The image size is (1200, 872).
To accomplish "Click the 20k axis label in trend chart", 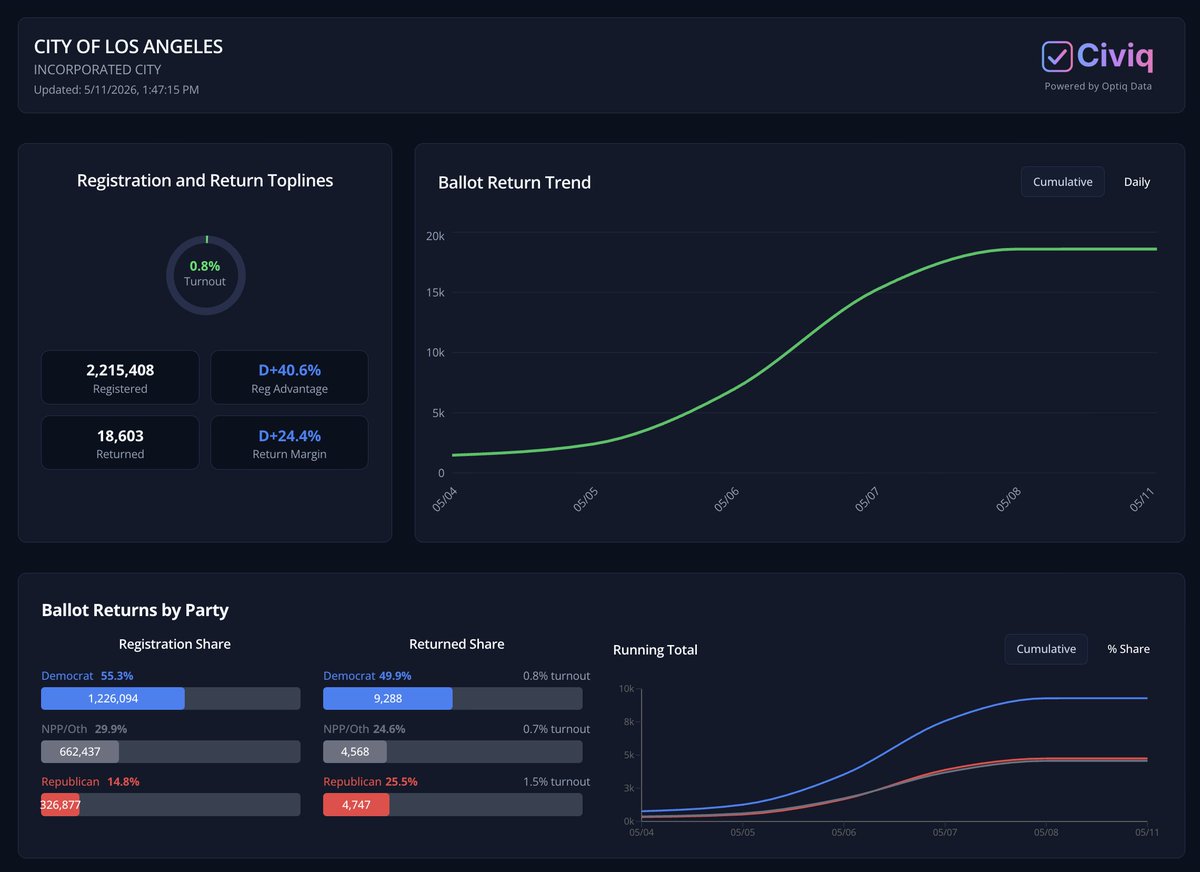I will click(435, 236).
